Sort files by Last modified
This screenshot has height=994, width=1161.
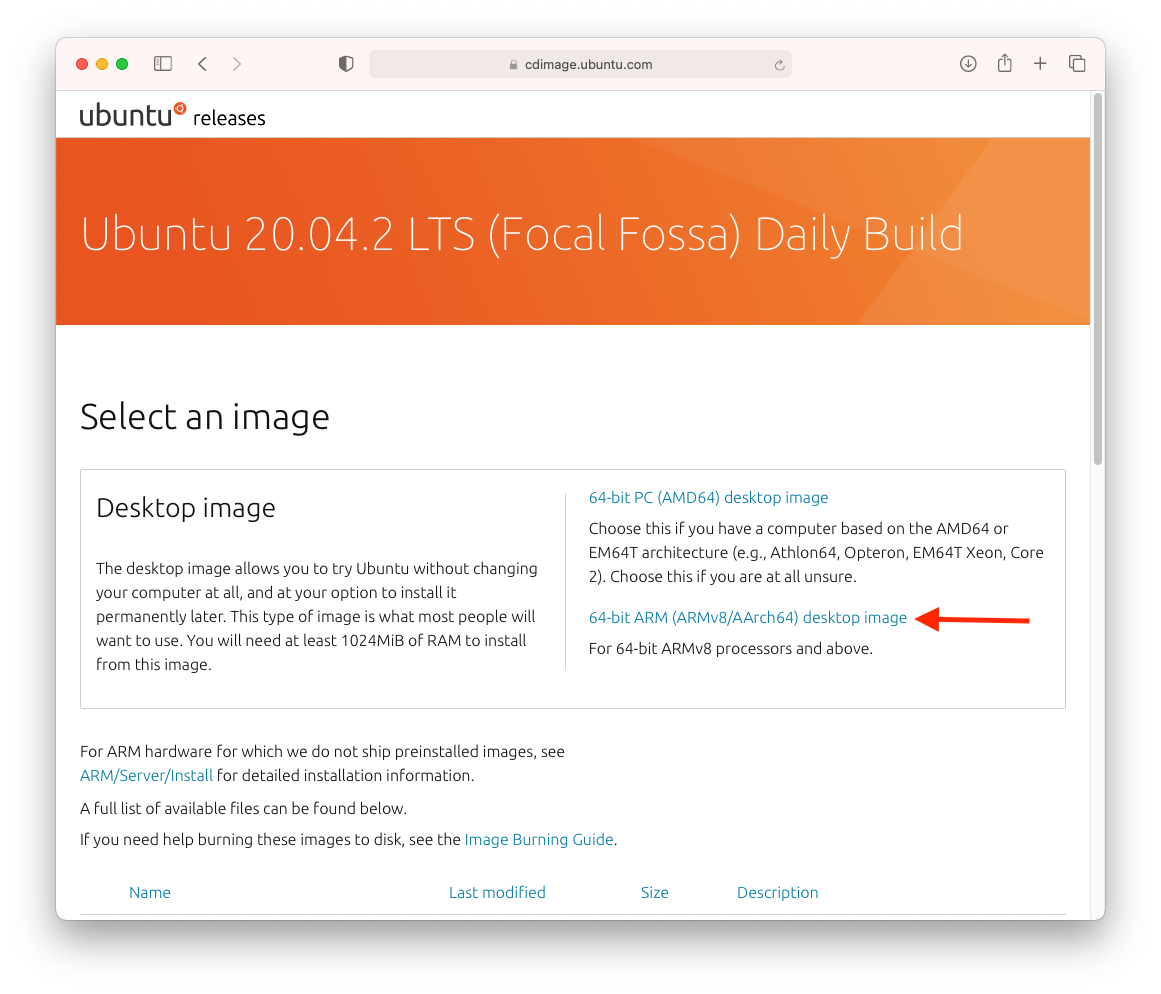click(x=497, y=892)
